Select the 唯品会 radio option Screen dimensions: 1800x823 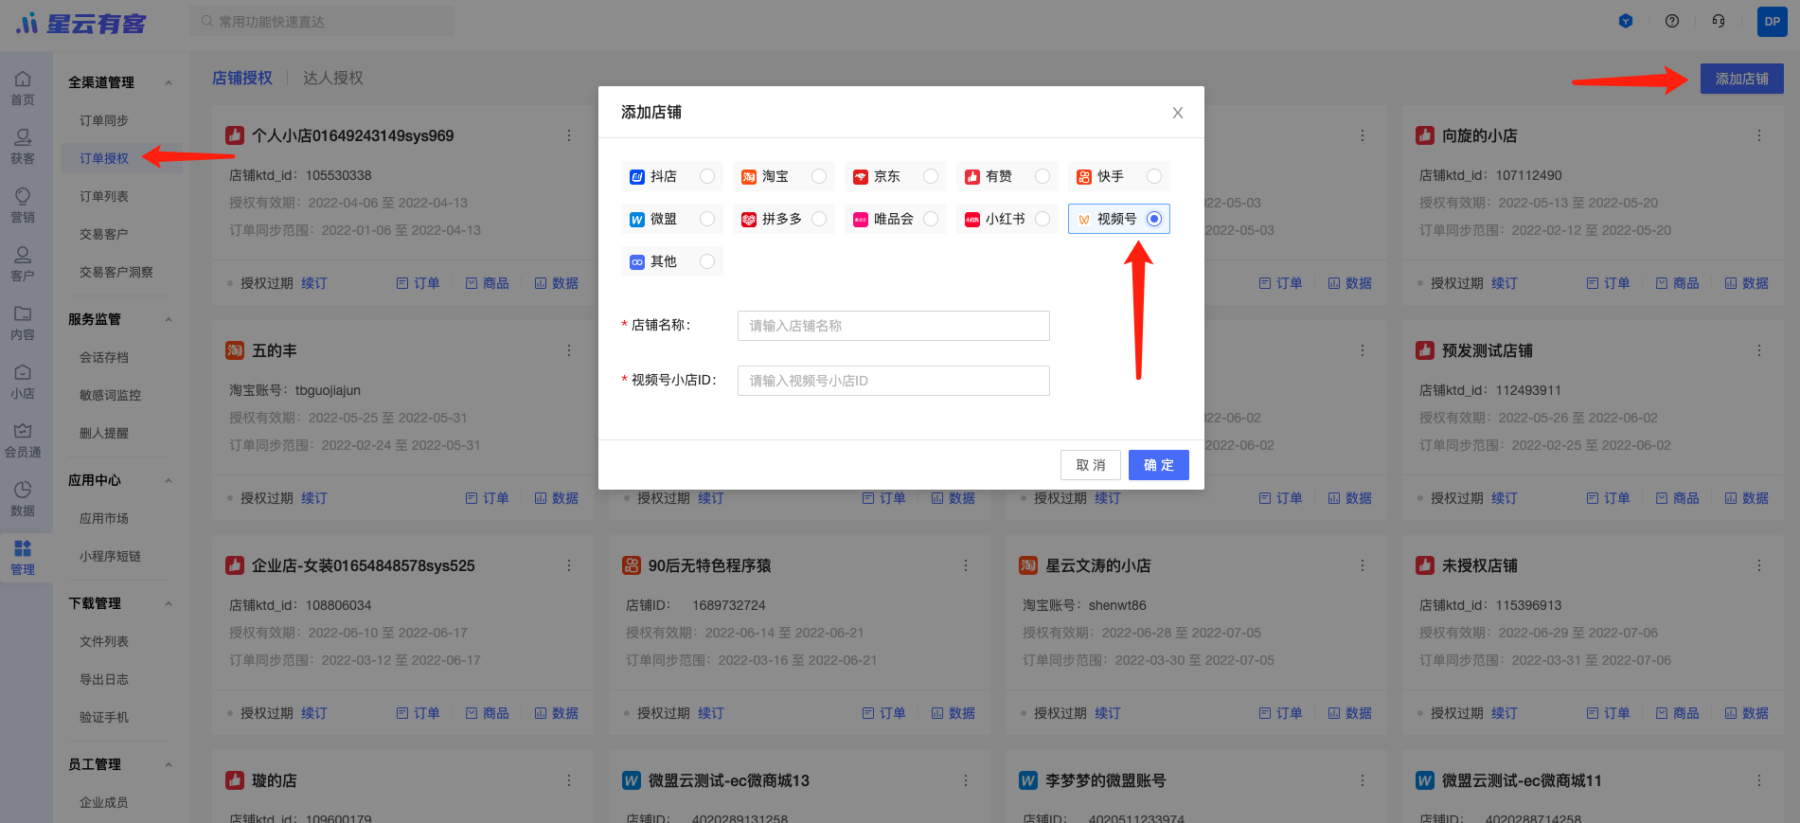(x=931, y=219)
